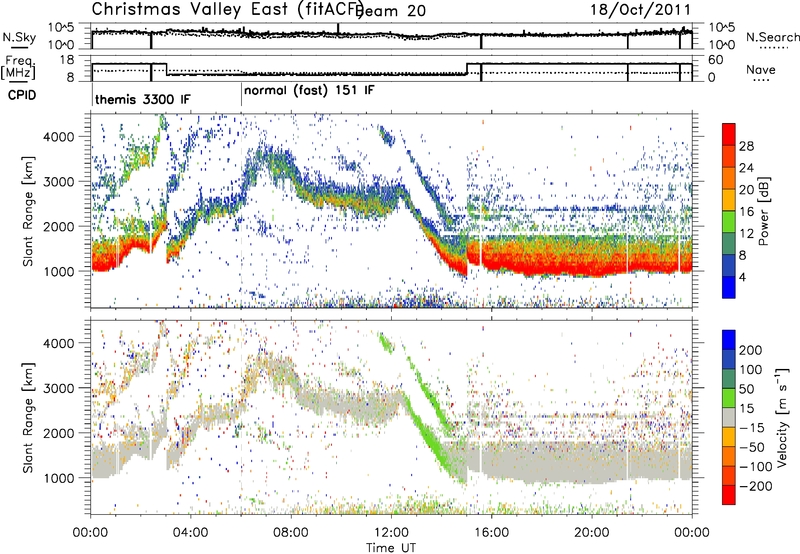The height and width of the screenshot is (554, 800).
Task: Click the plot title 'Christmas Valley East (fitACF)'
Action: [228, 9]
